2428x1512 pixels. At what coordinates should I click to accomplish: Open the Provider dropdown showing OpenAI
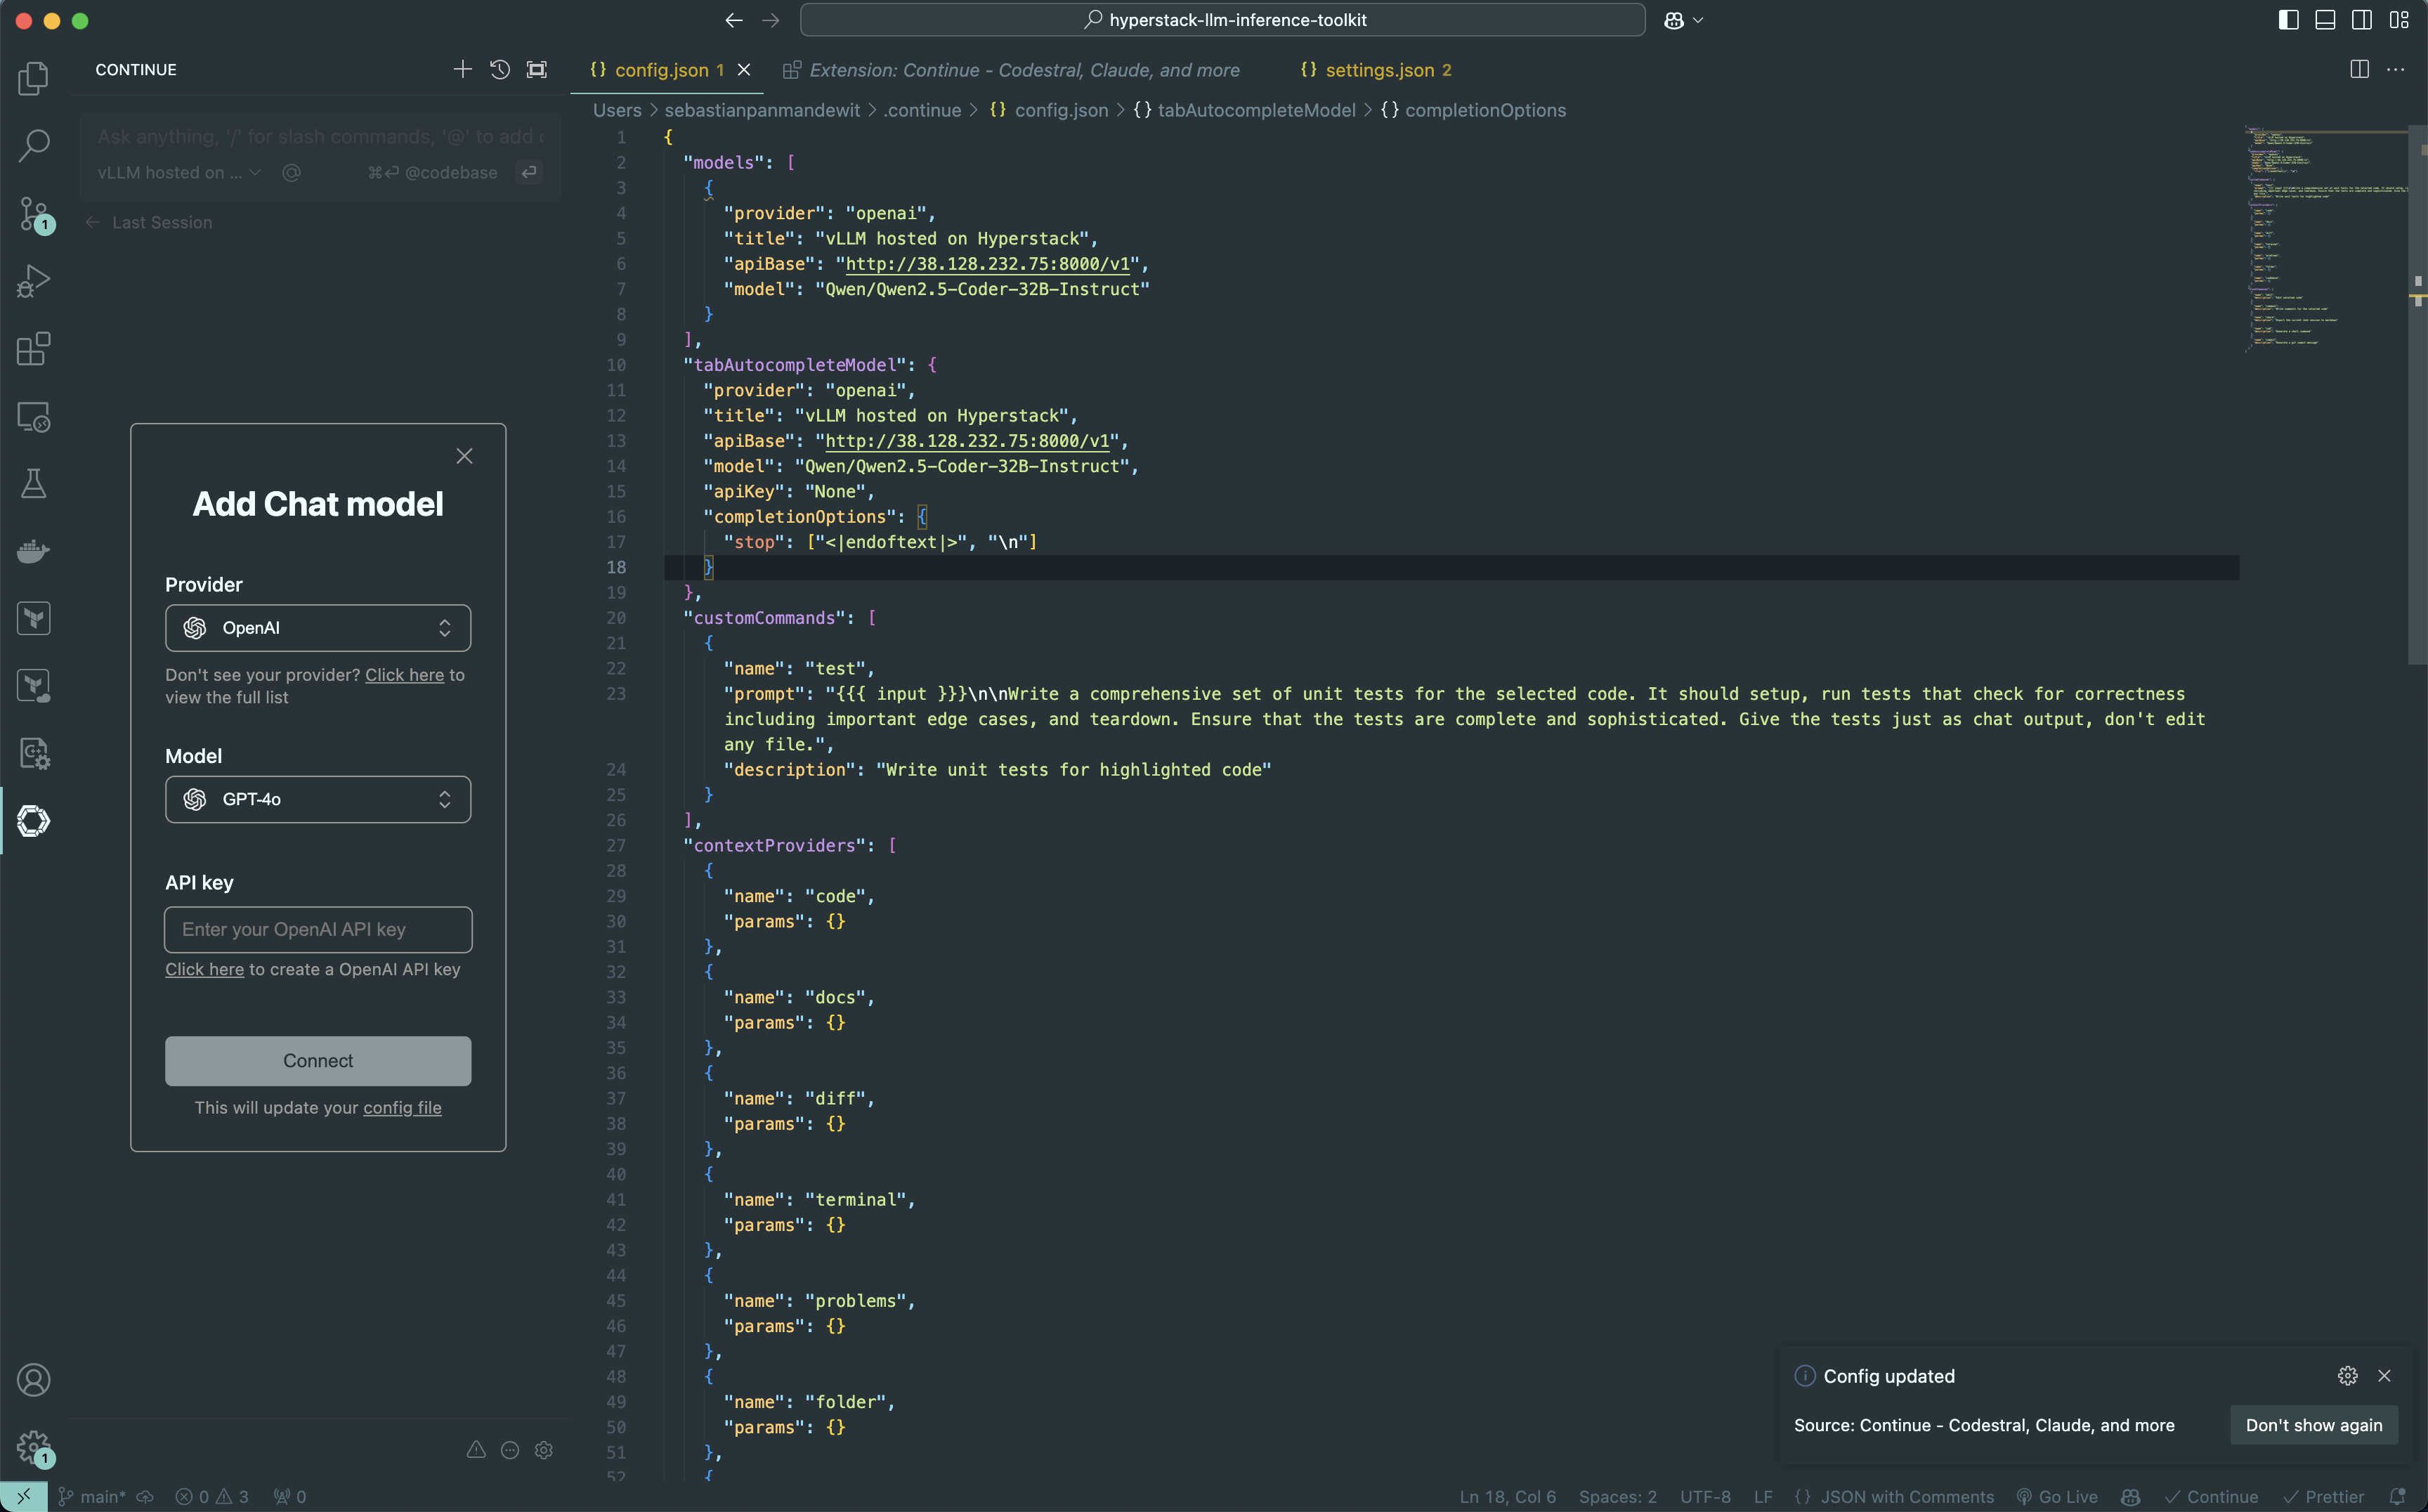click(x=318, y=627)
